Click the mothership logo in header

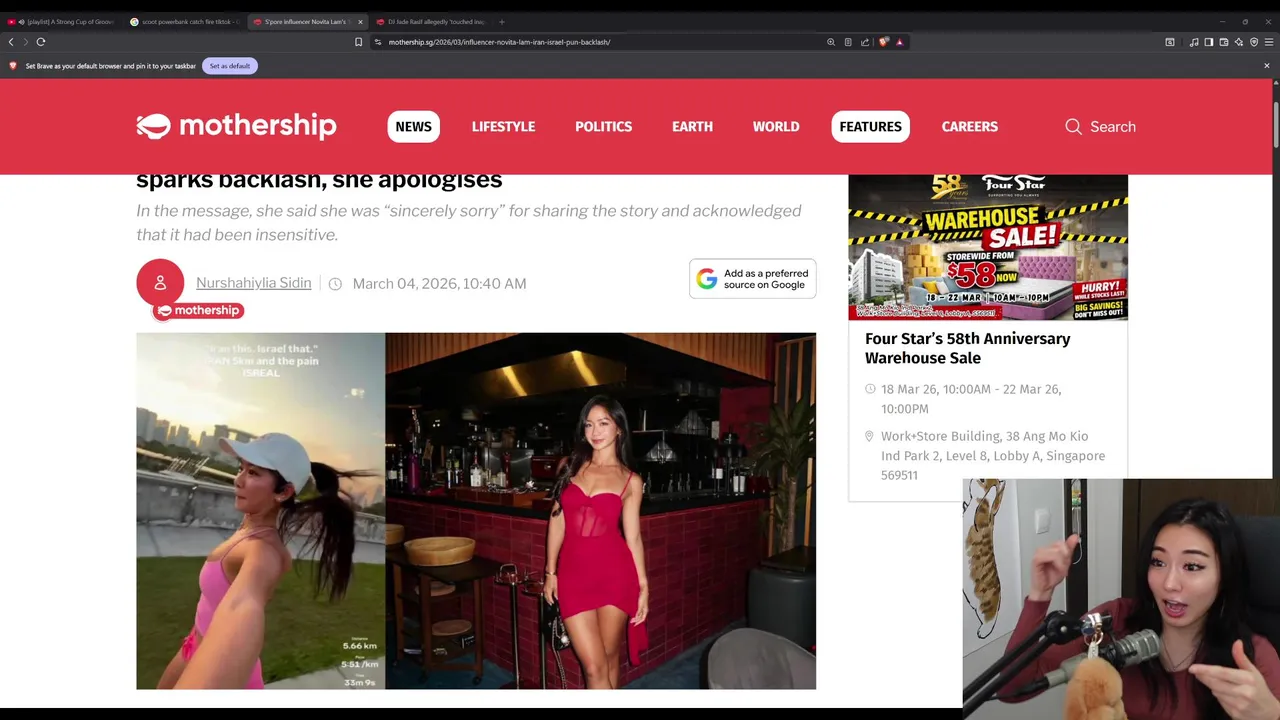coord(236,126)
